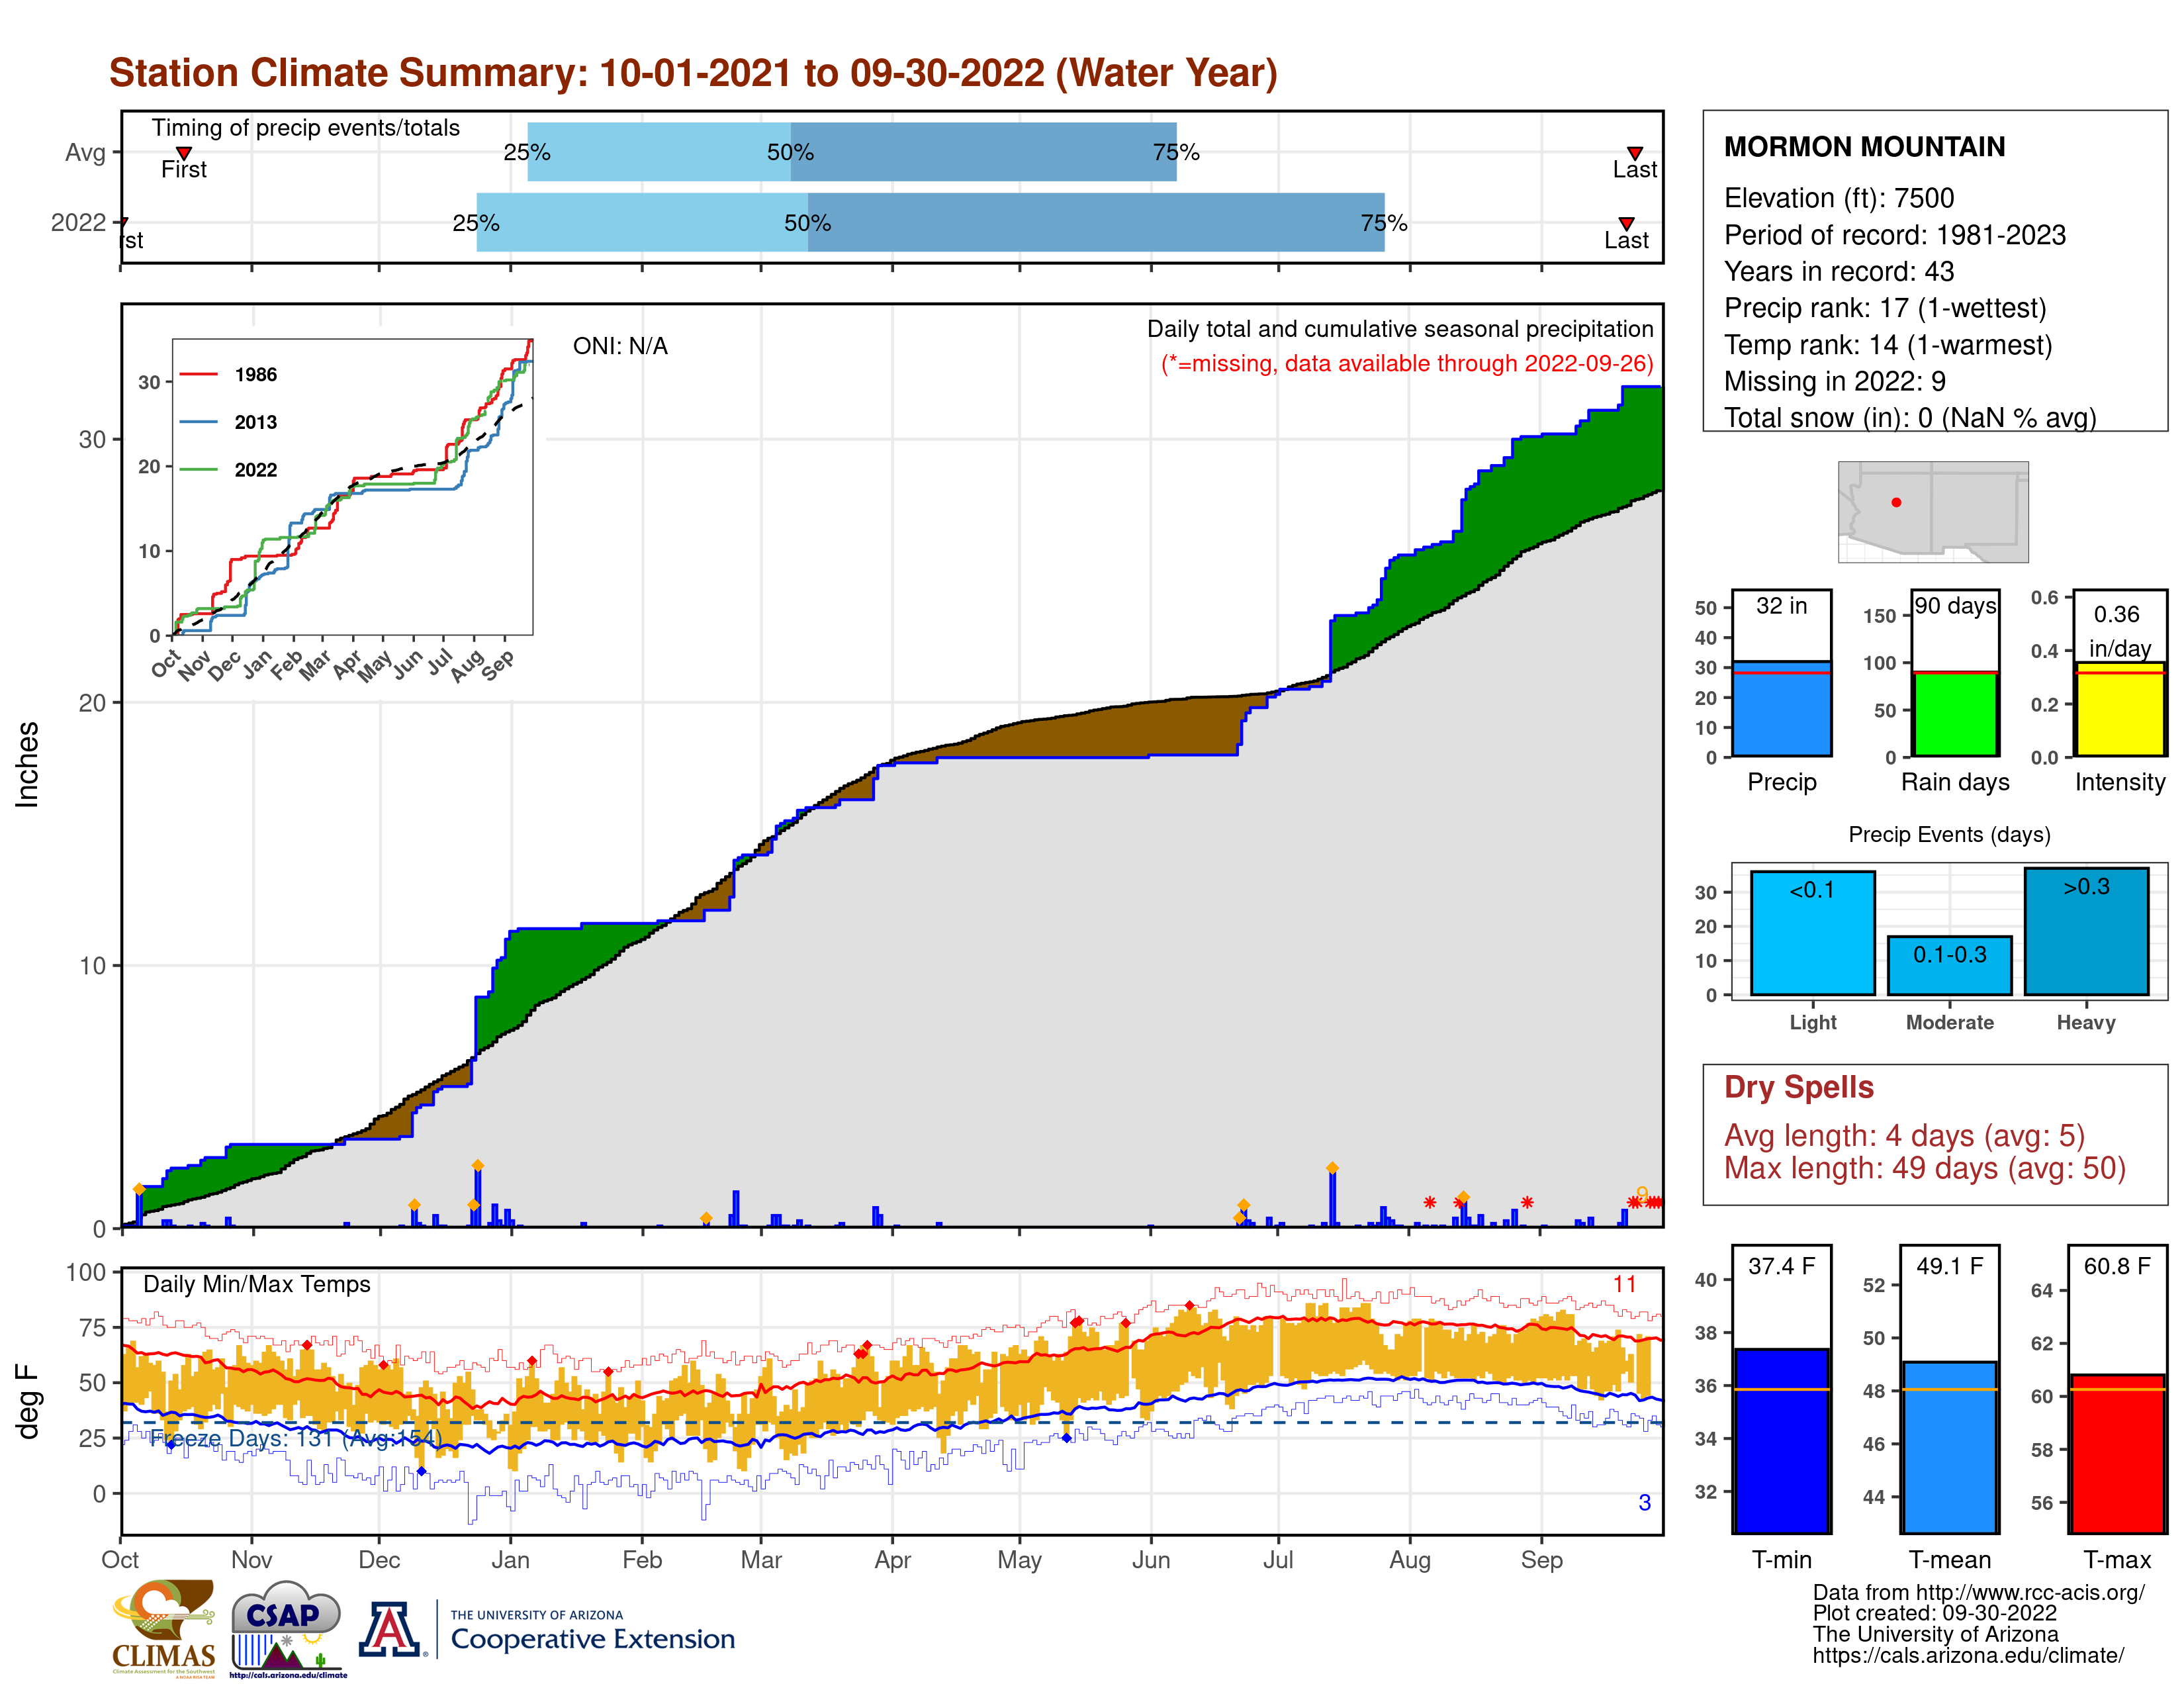Click the ONI: N/A label
This screenshot has width=2184, height=1688.
pyautogui.click(x=620, y=346)
